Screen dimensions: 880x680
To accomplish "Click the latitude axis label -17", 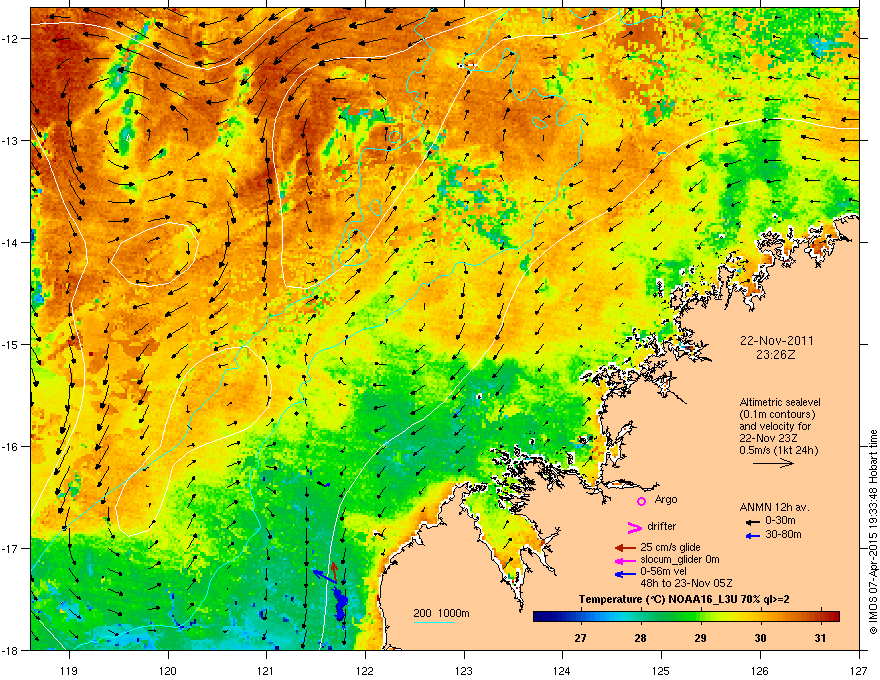I will click(11, 548).
